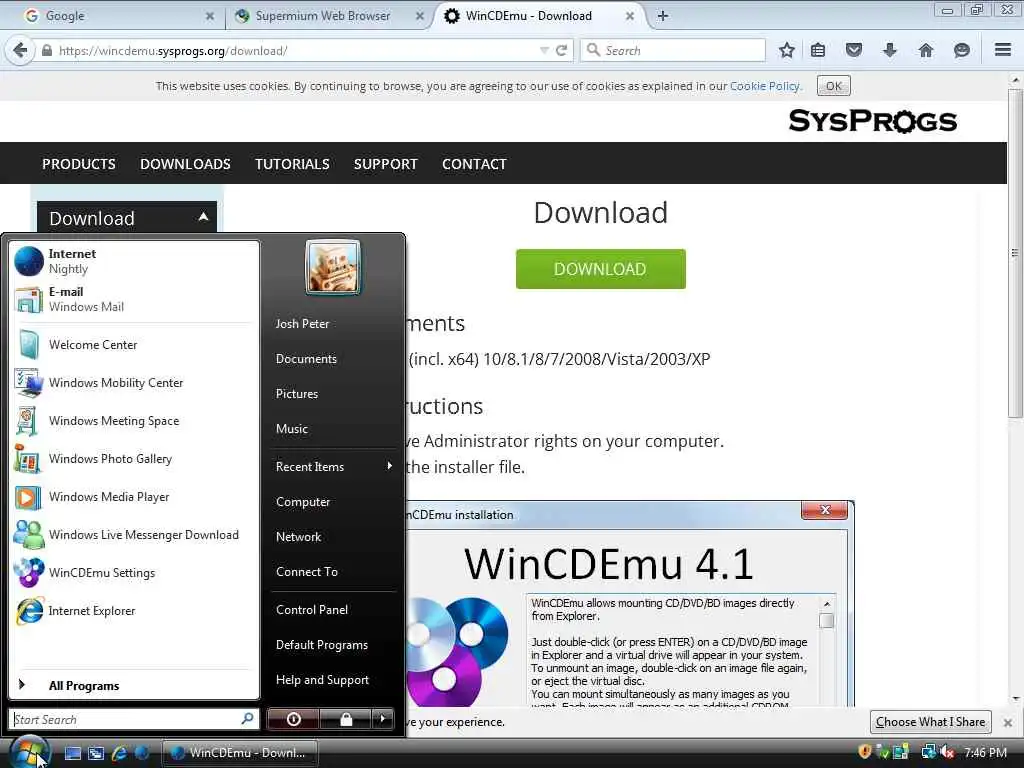This screenshot has width=1024, height=768.
Task: Click the browser back arrow button
Action: 20,50
